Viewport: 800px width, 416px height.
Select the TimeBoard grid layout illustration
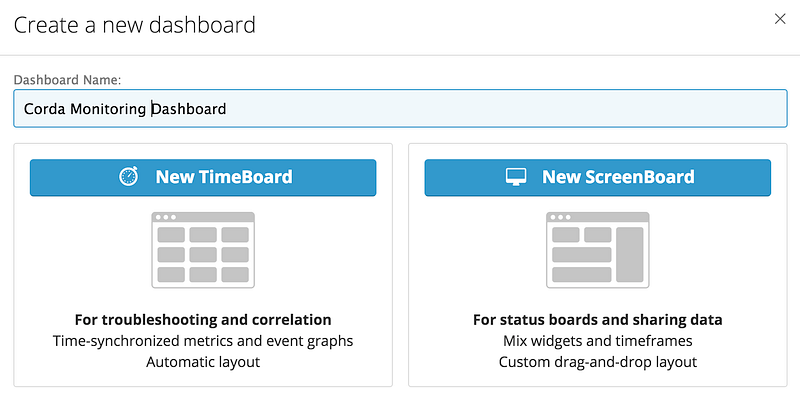tap(203, 250)
